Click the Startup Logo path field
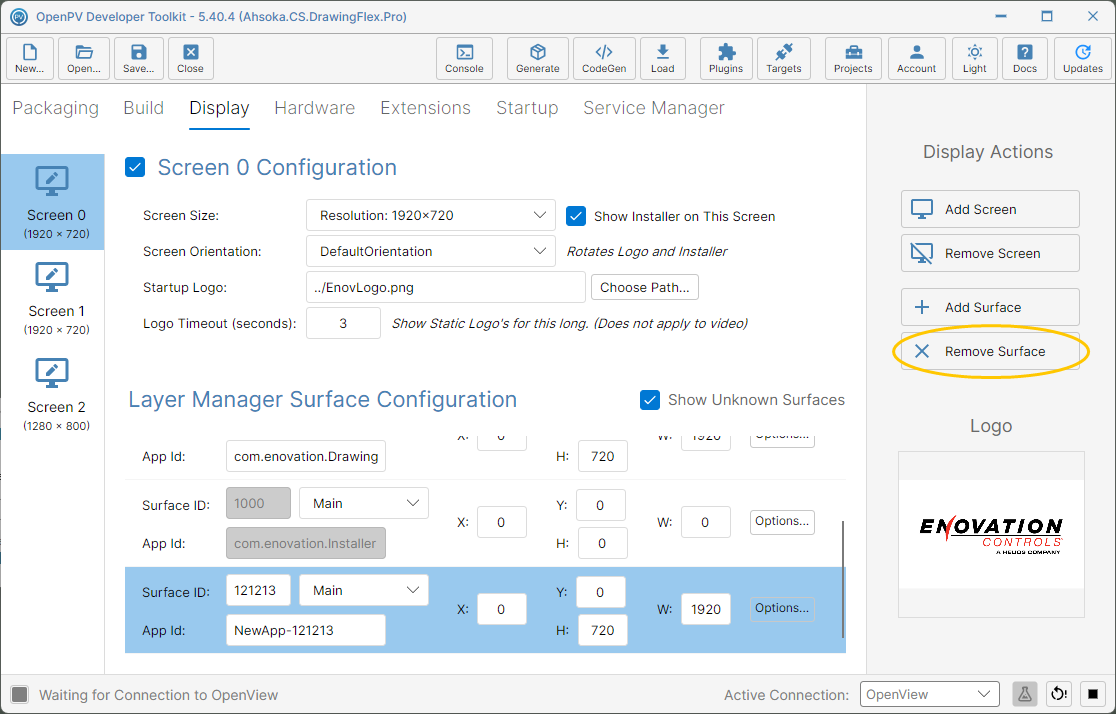 coord(446,288)
